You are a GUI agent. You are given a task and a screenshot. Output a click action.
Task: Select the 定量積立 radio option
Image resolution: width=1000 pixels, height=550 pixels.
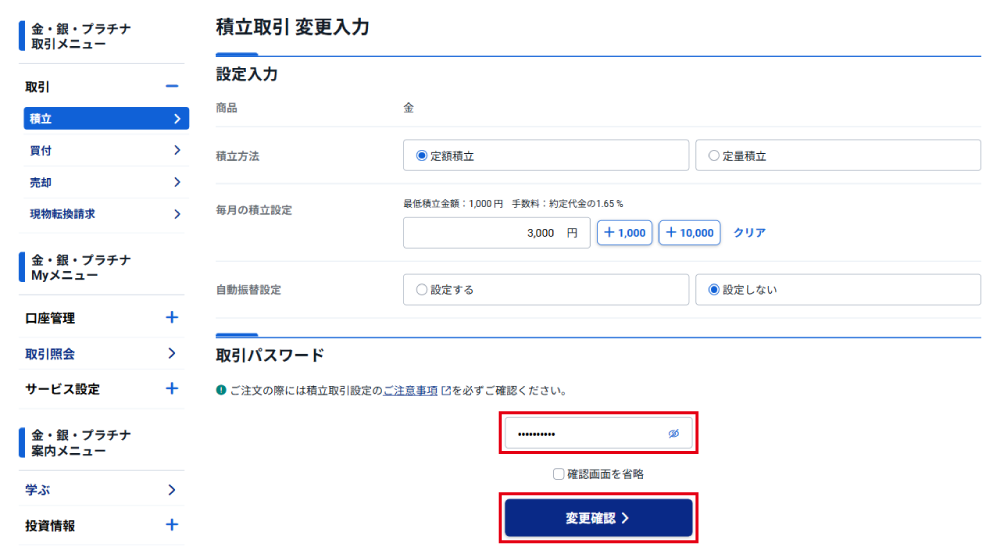click(x=713, y=156)
